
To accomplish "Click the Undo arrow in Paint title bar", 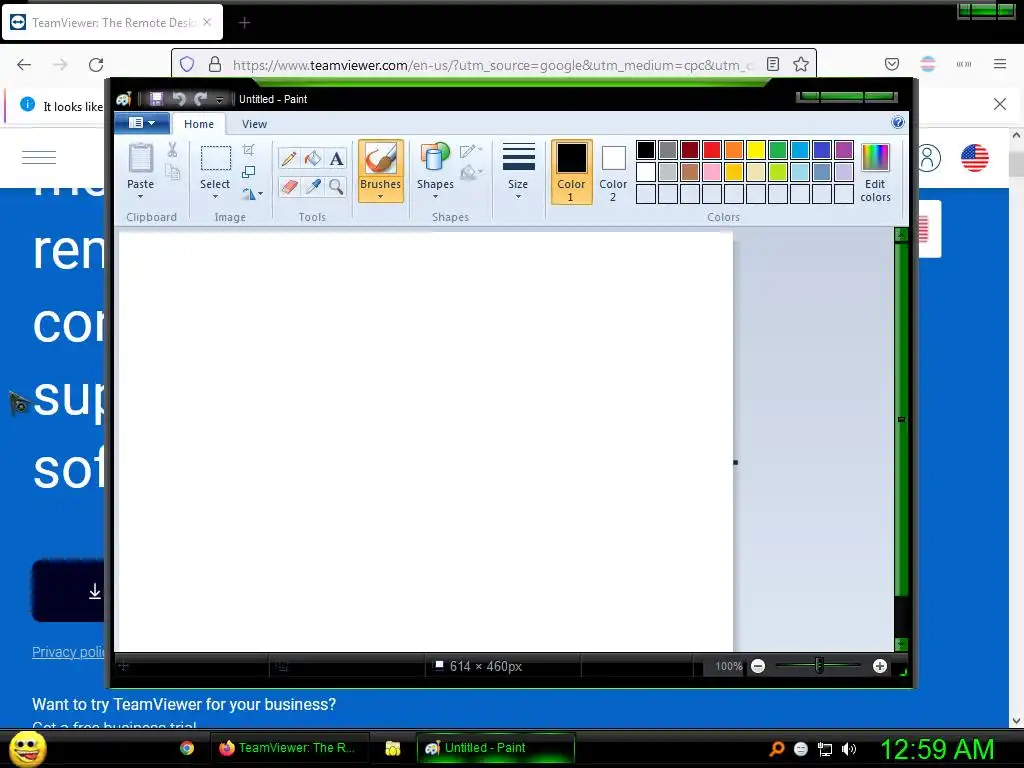I will [x=178, y=99].
